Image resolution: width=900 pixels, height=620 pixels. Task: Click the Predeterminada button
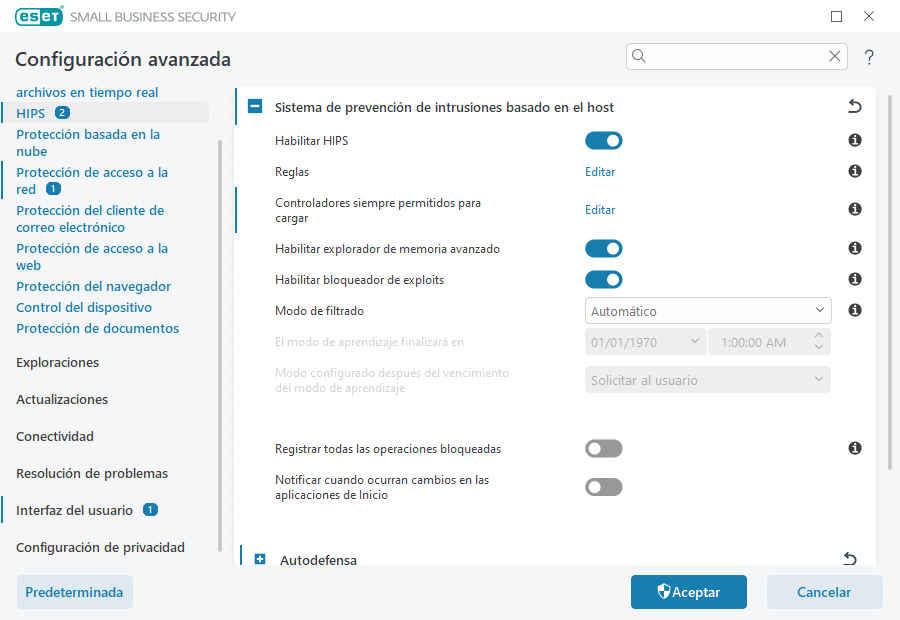pyautogui.click(x=74, y=592)
